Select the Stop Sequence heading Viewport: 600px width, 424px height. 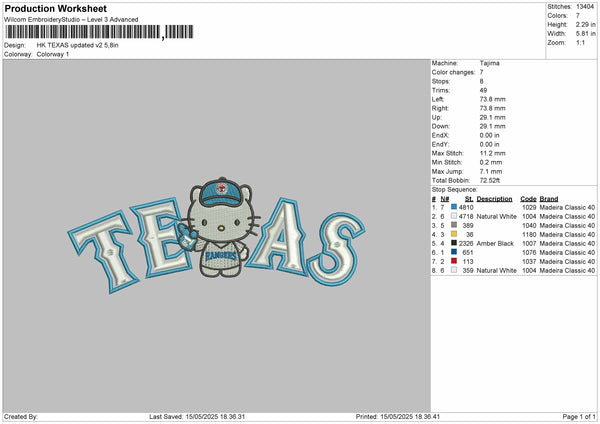click(x=453, y=187)
